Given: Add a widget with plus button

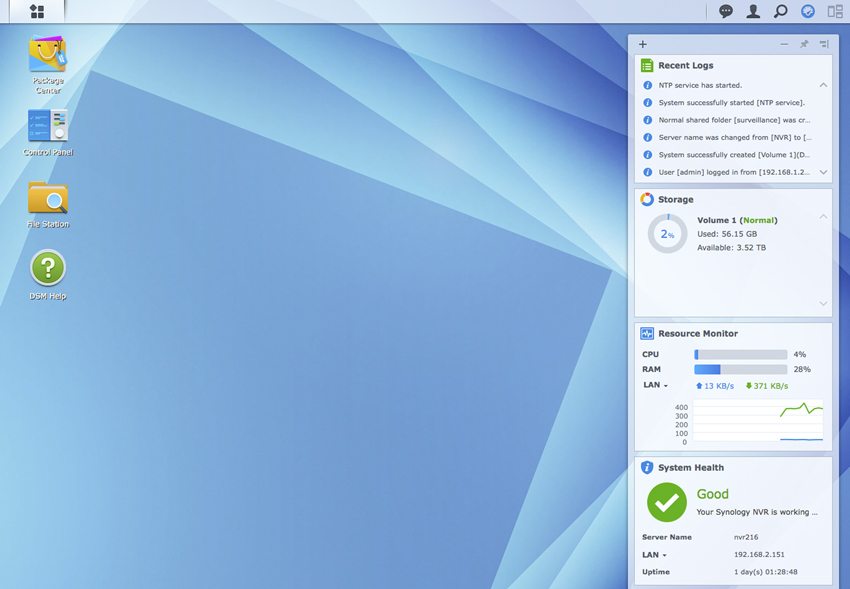Looking at the screenshot, I should coord(643,44).
